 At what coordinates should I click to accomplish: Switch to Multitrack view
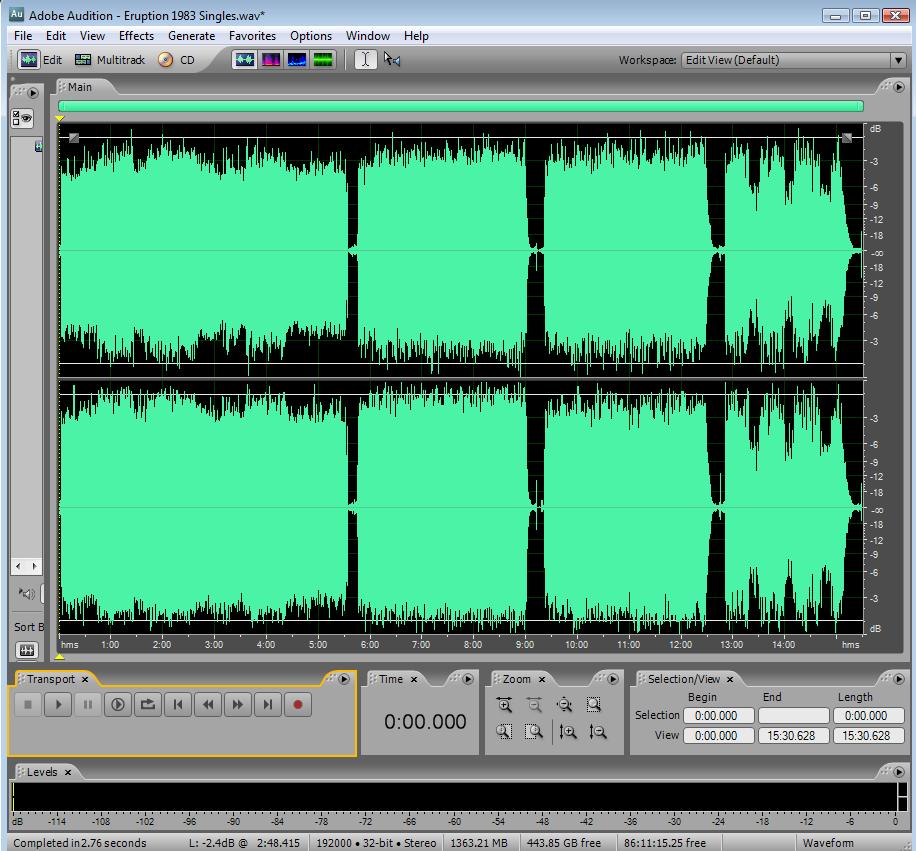pyautogui.click(x=110, y=60)
